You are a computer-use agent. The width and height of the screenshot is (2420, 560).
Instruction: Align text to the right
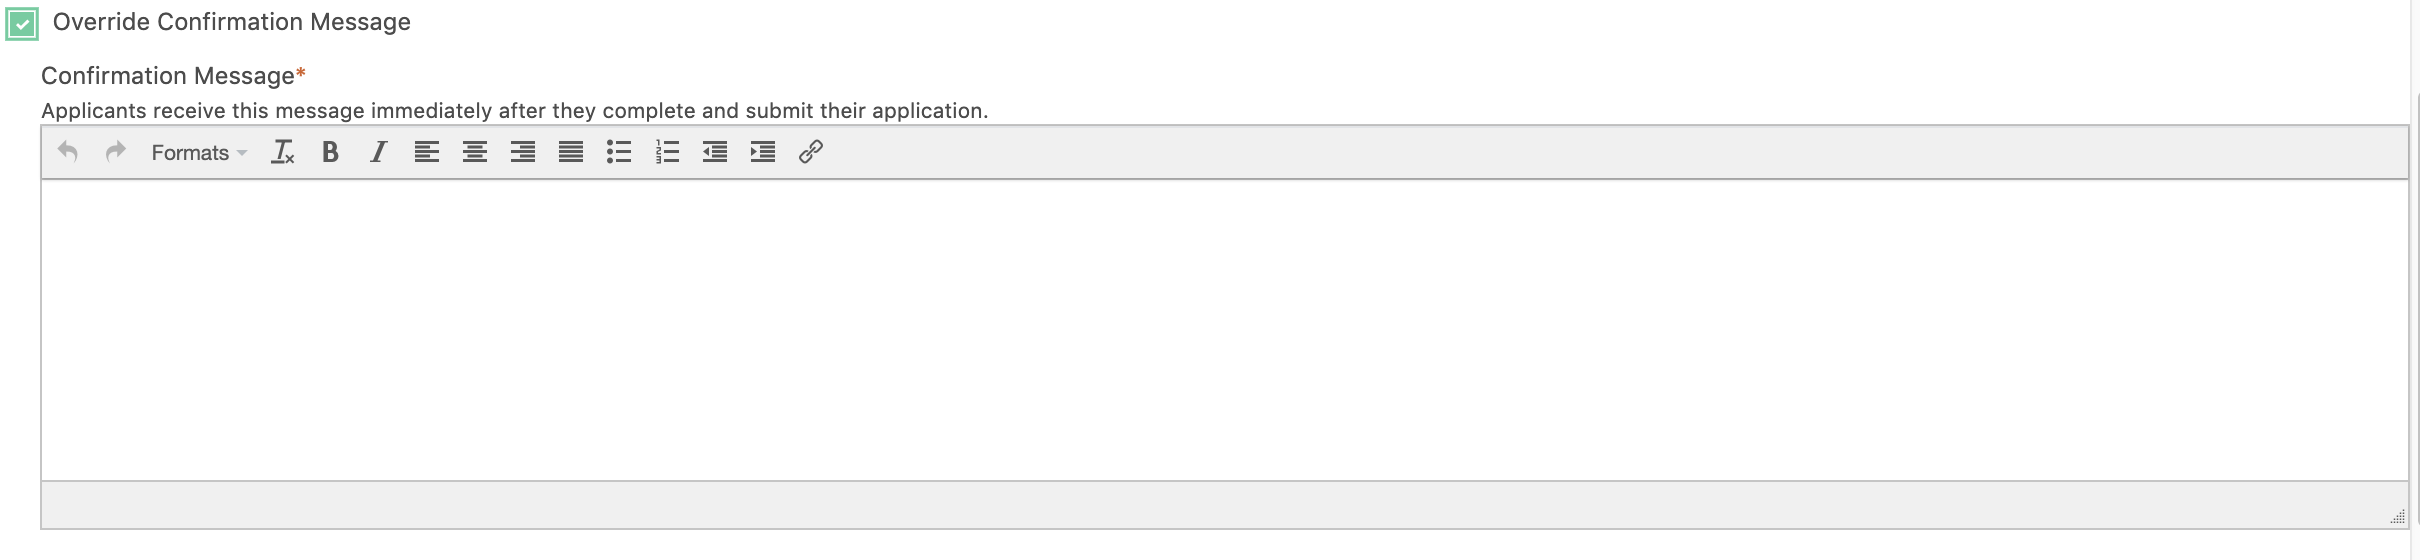523,152
